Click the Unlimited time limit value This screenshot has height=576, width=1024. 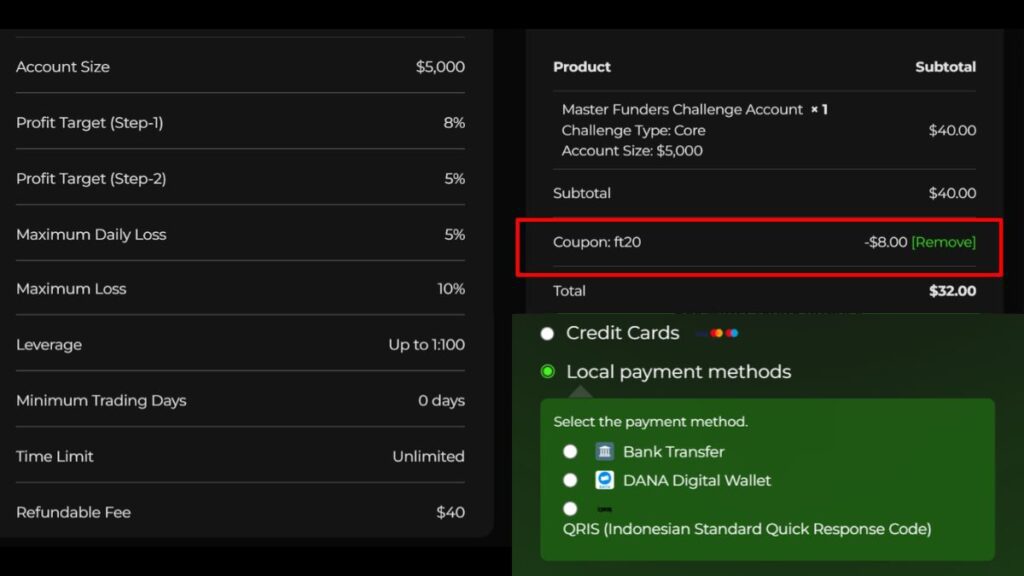[x=428, y=456]
